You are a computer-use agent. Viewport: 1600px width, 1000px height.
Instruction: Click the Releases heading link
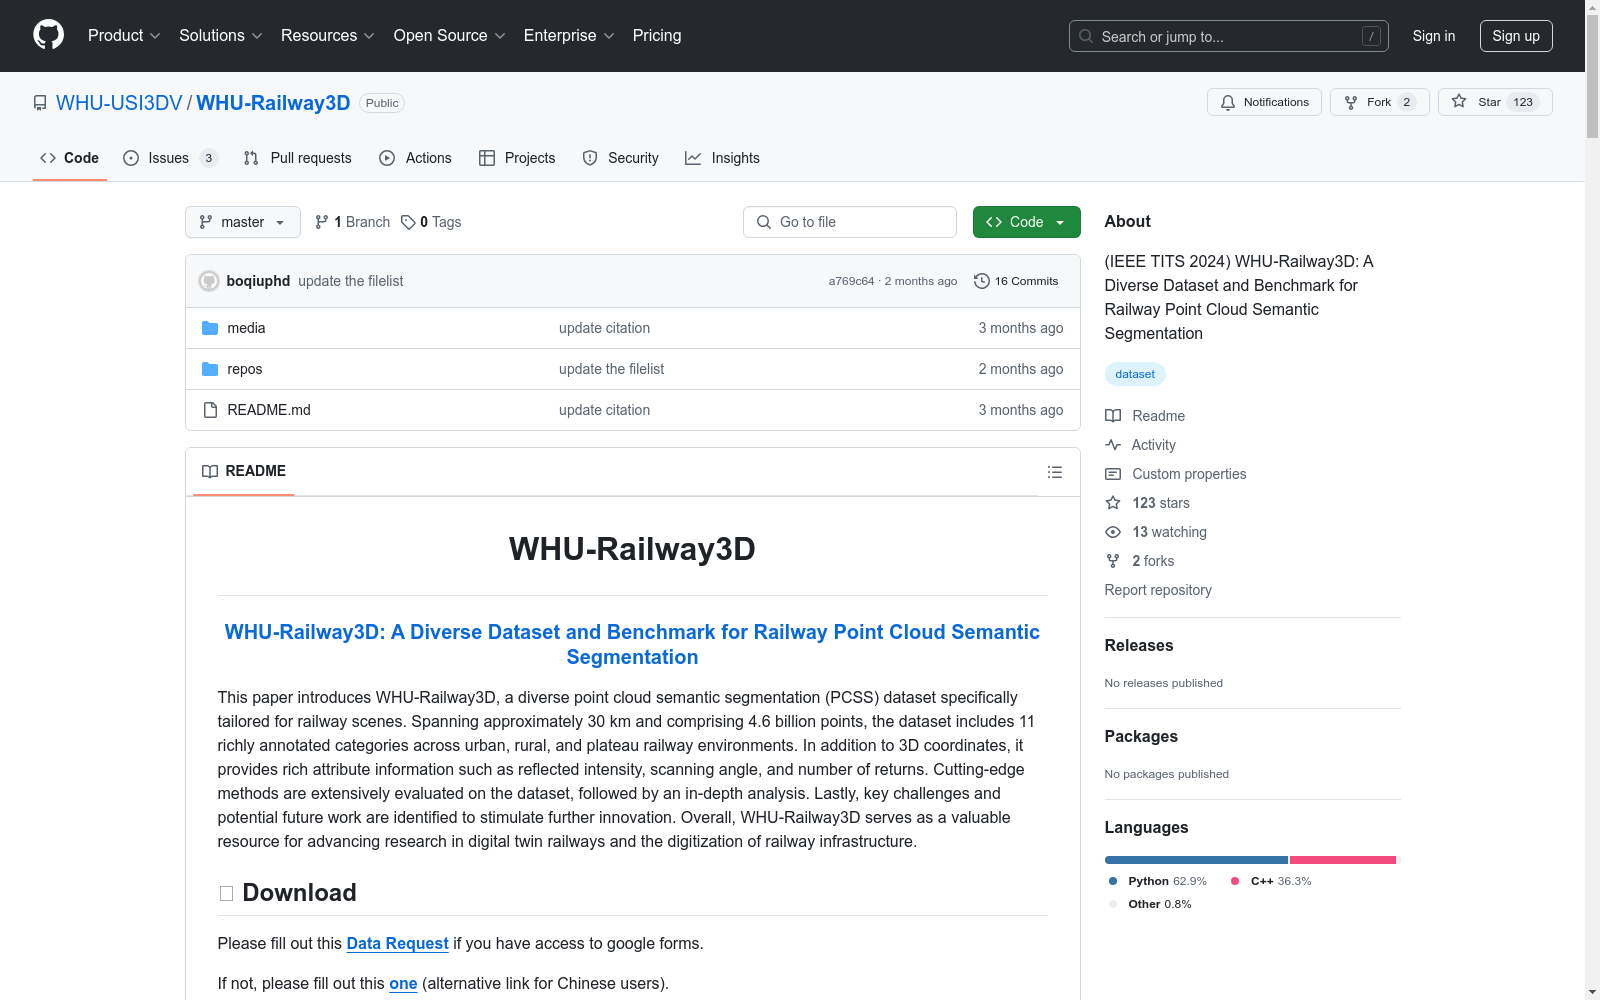tap(1139, 646)
